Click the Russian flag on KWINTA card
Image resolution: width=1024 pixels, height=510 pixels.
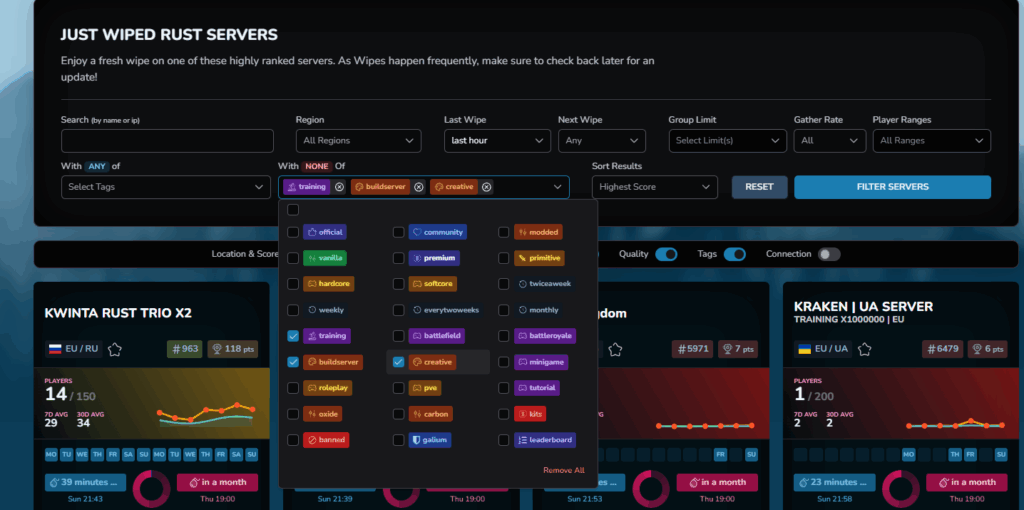56,349
